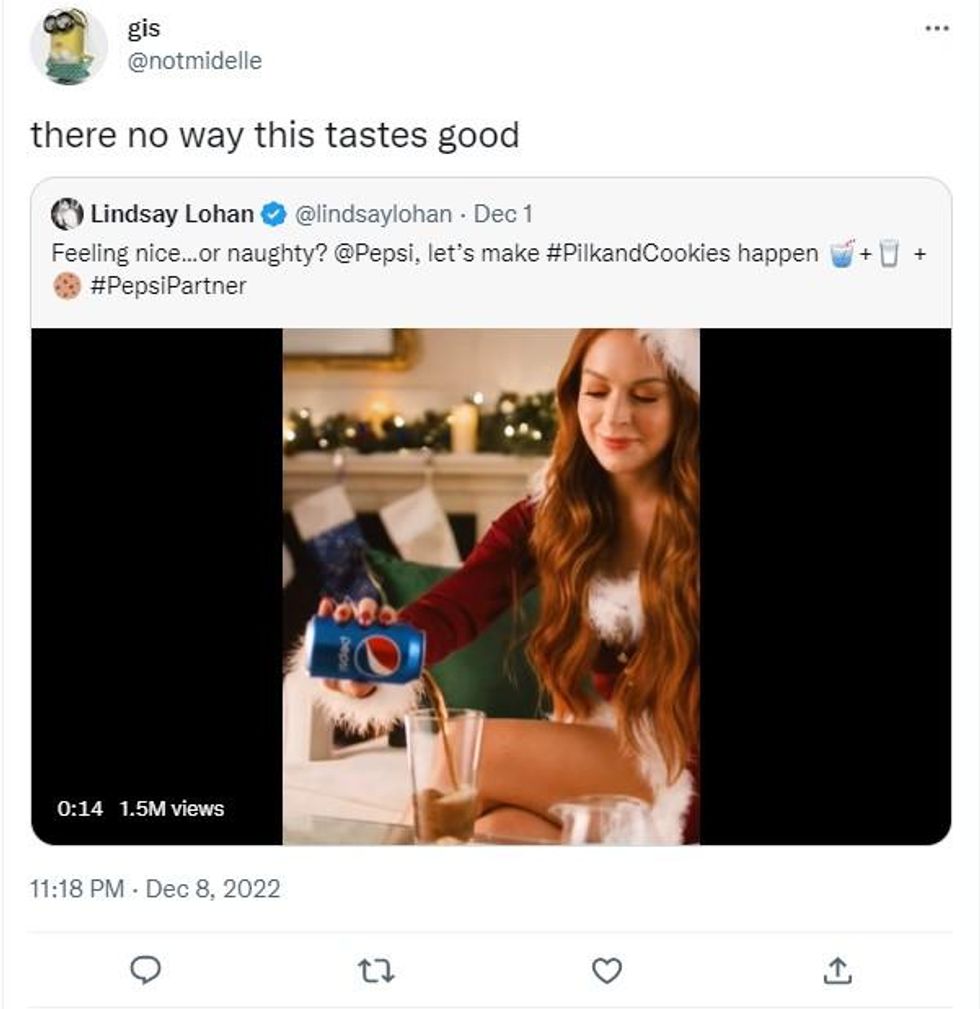Image resolution: width=980 pixels, height=1009 pixels.
Task: Open Lindsay Lohan's name in quoted tweet
Action: point(171,214)
